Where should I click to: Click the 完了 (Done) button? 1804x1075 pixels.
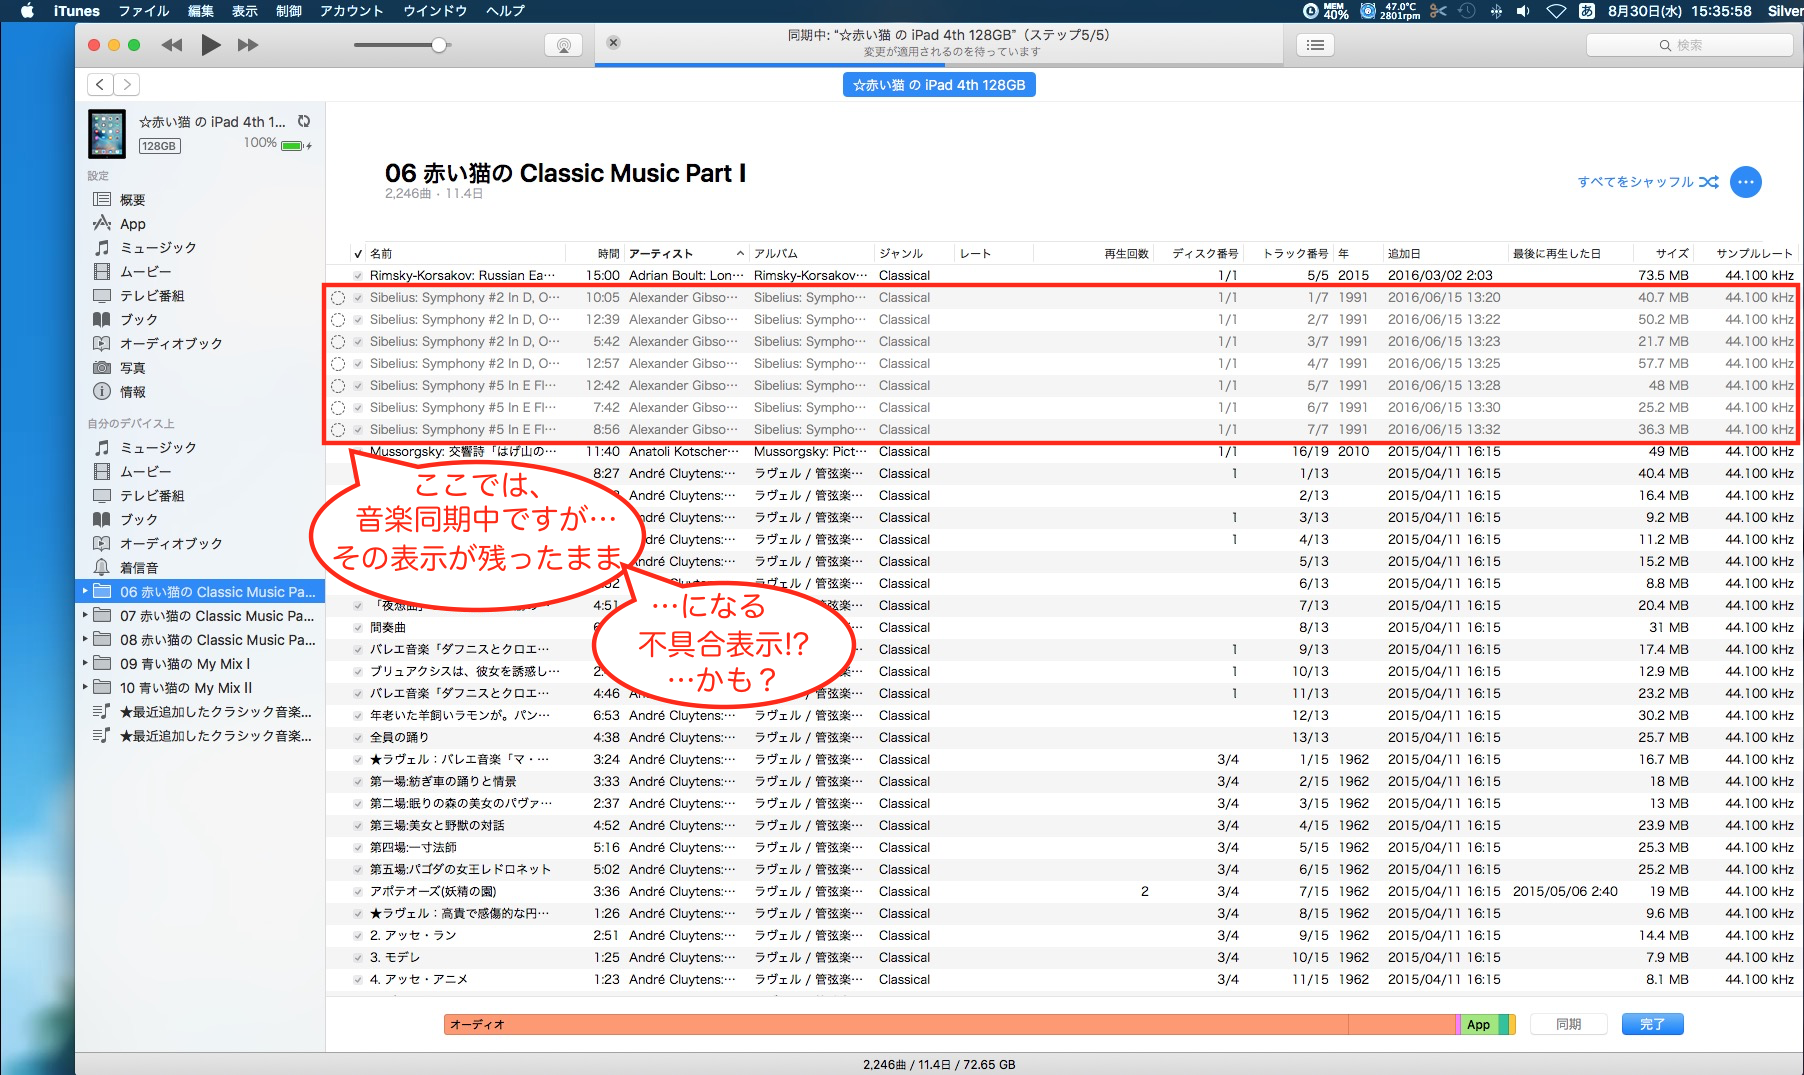pyautogui.click(x=1652, y=1024)
